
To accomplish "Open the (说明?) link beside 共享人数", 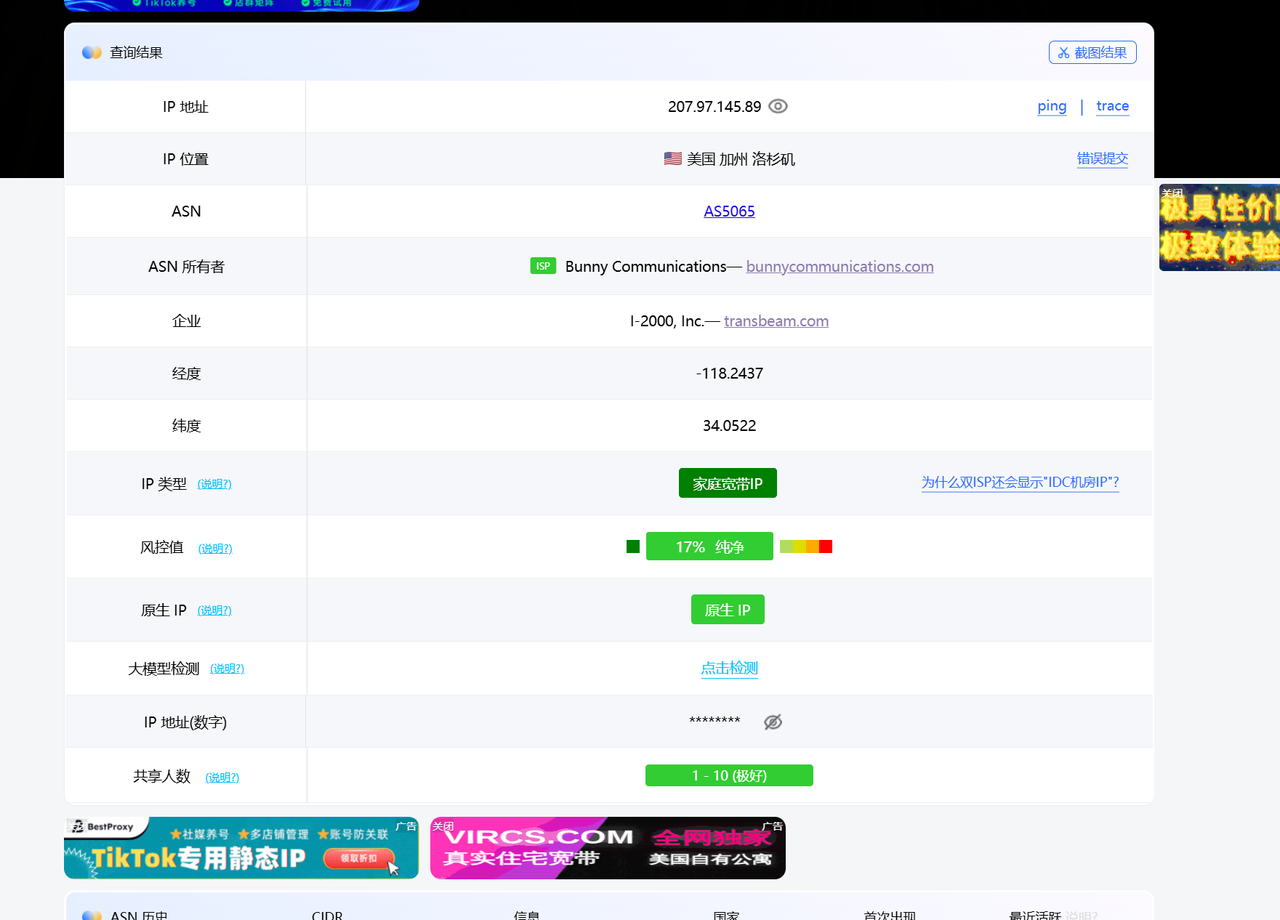I will point(222,777).
